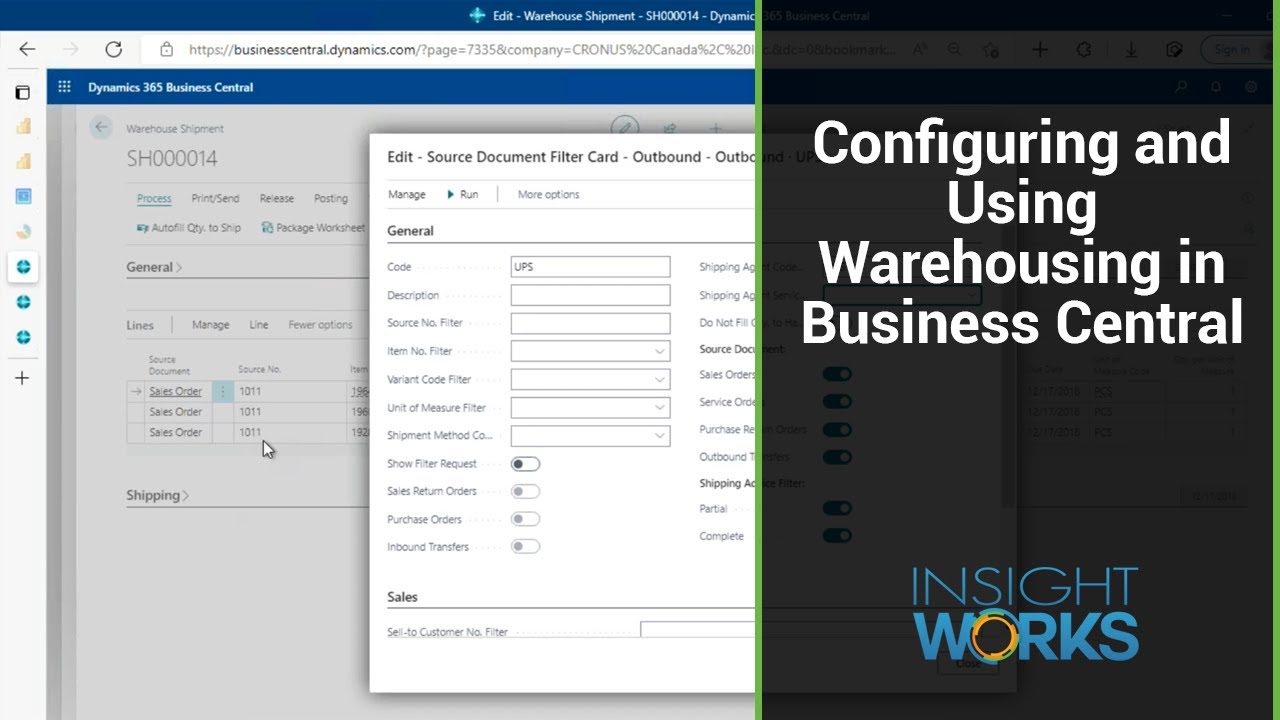Add a new tab with the sidebar plus
Image resolution: width=1280 pixels, height=720 pixels.
tap(23, 378)
